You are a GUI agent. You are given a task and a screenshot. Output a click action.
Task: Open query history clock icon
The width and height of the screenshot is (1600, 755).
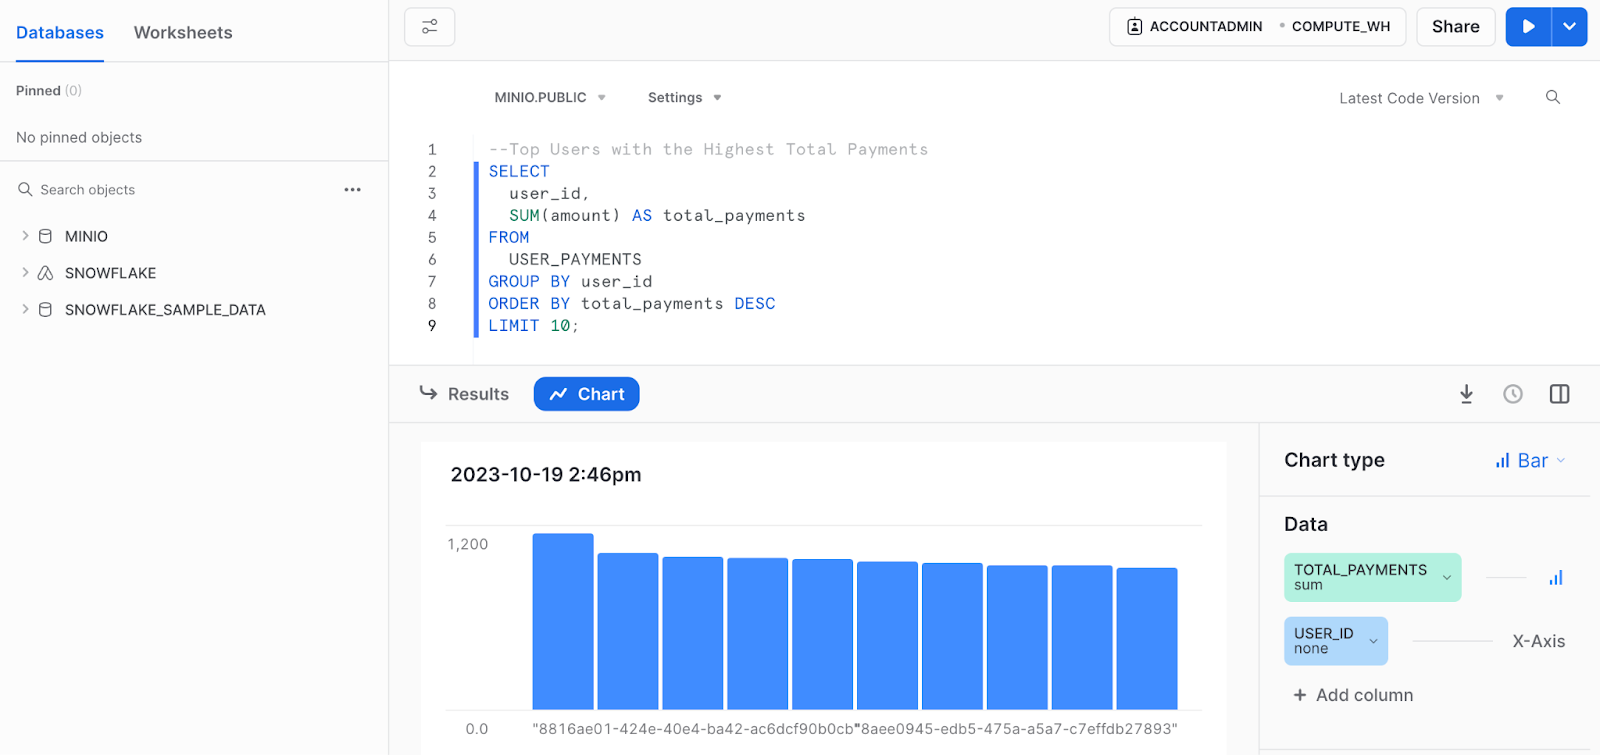point(1512,394)
